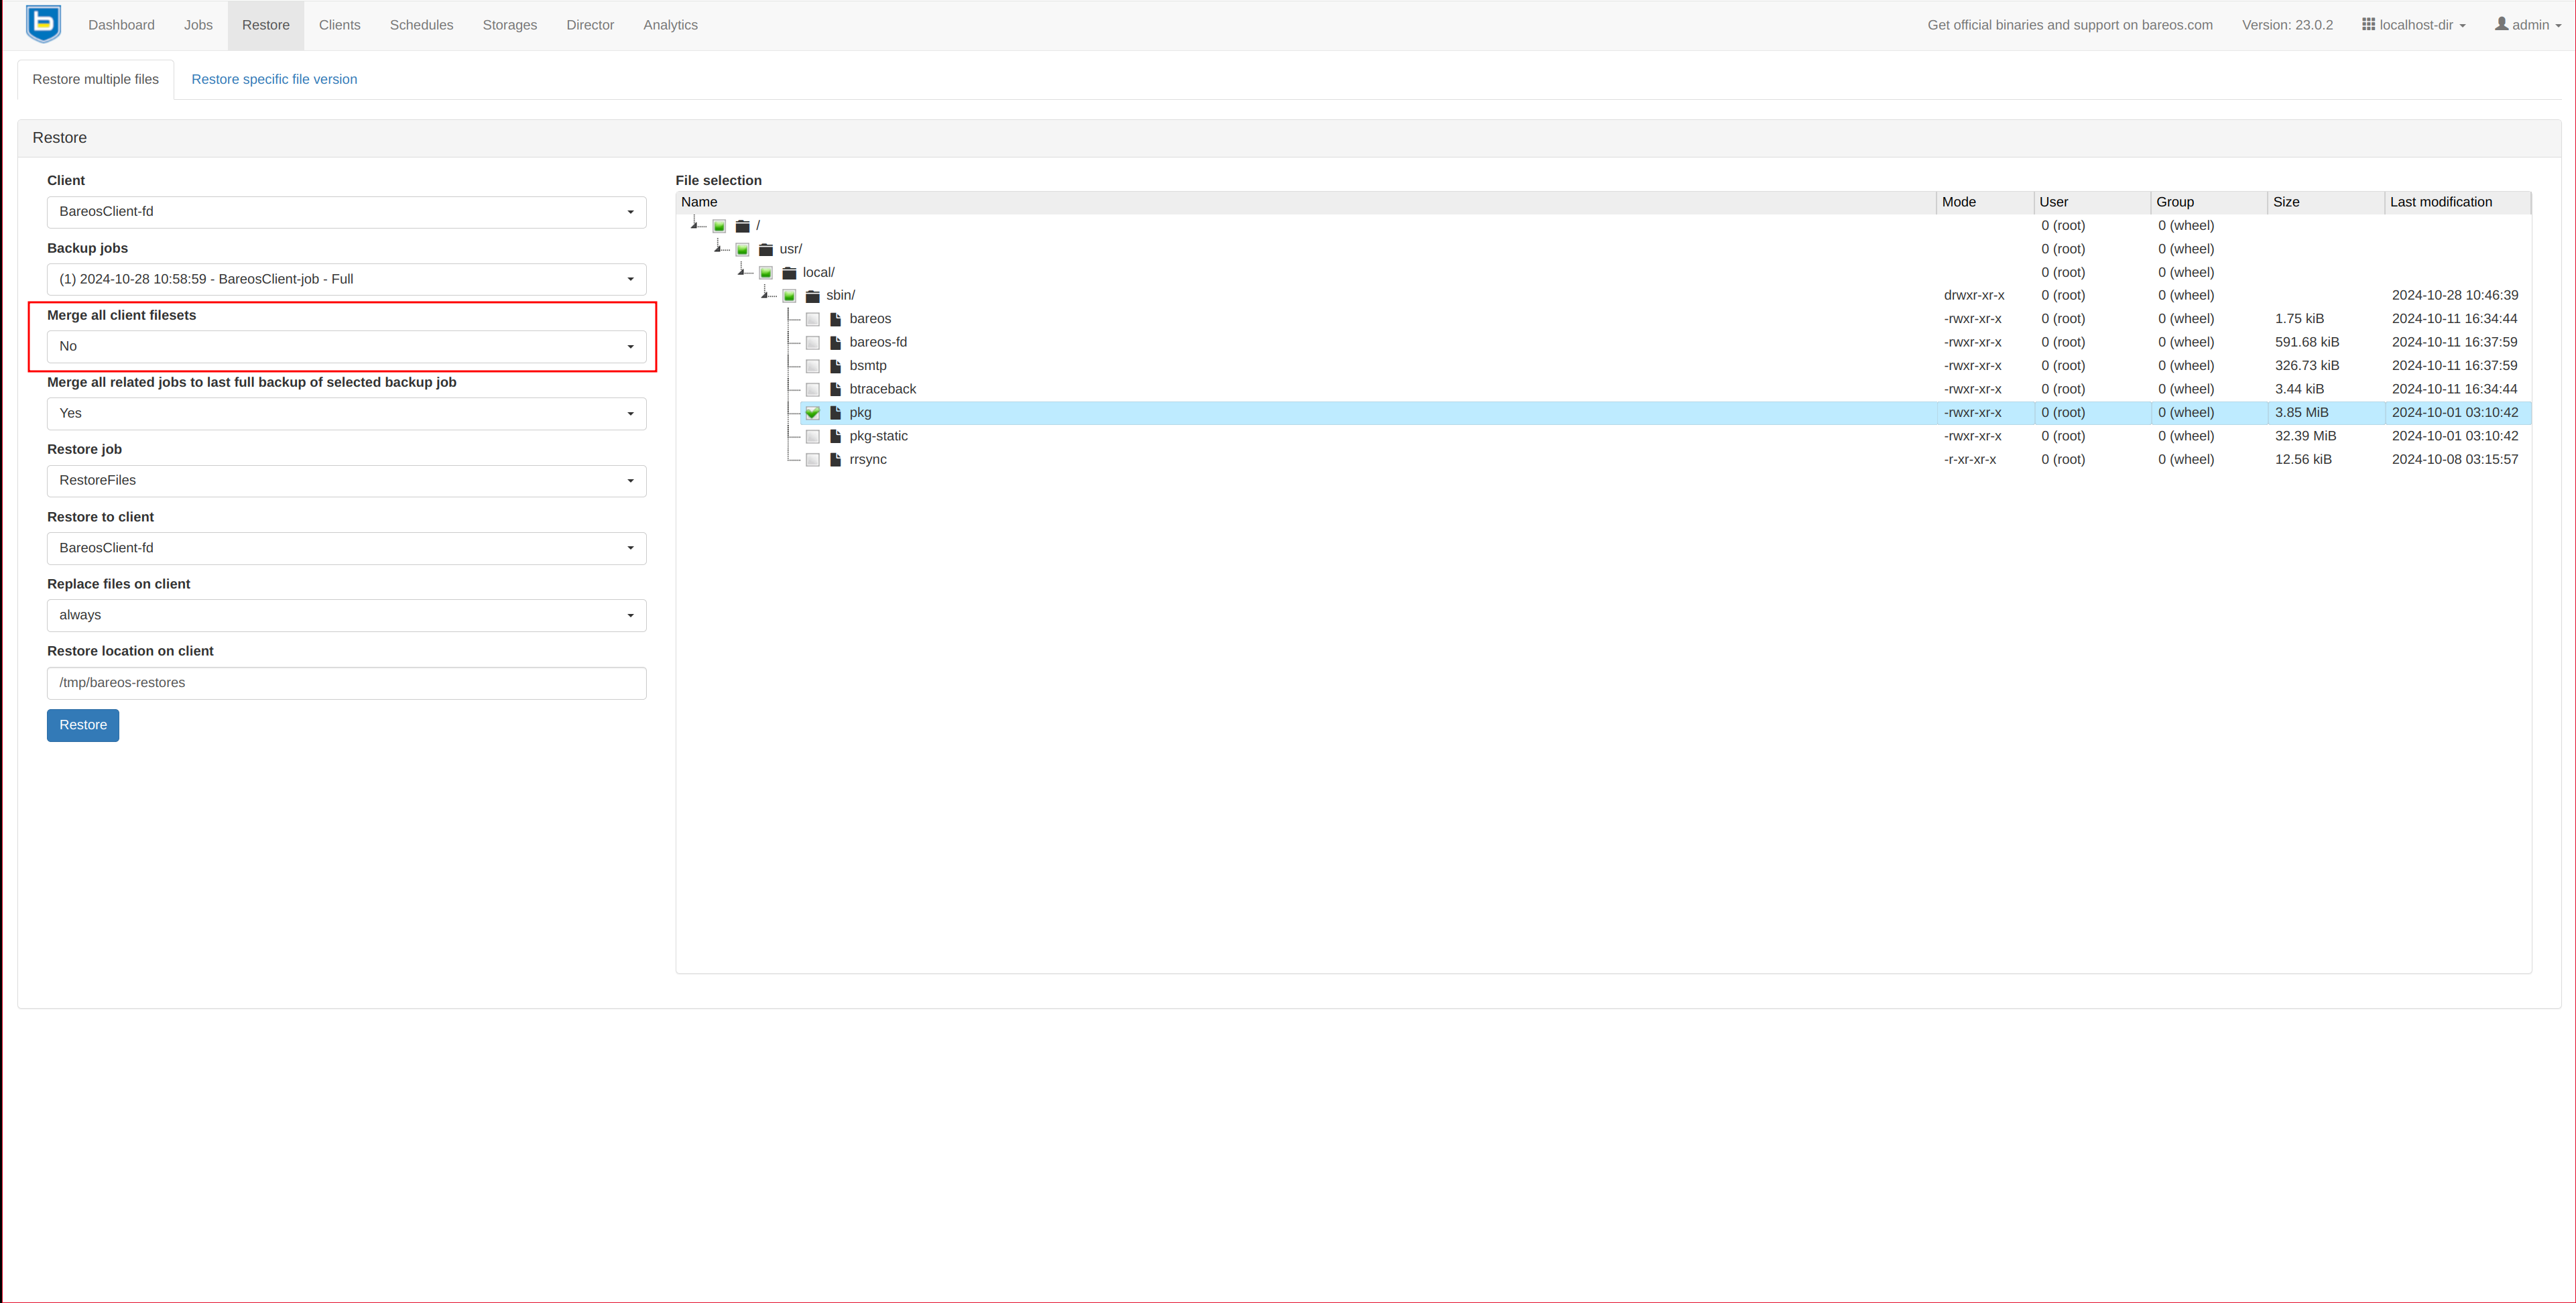Click the sbin folder icon
This screenshot has width=2576, height=1303.
(812, 296)
